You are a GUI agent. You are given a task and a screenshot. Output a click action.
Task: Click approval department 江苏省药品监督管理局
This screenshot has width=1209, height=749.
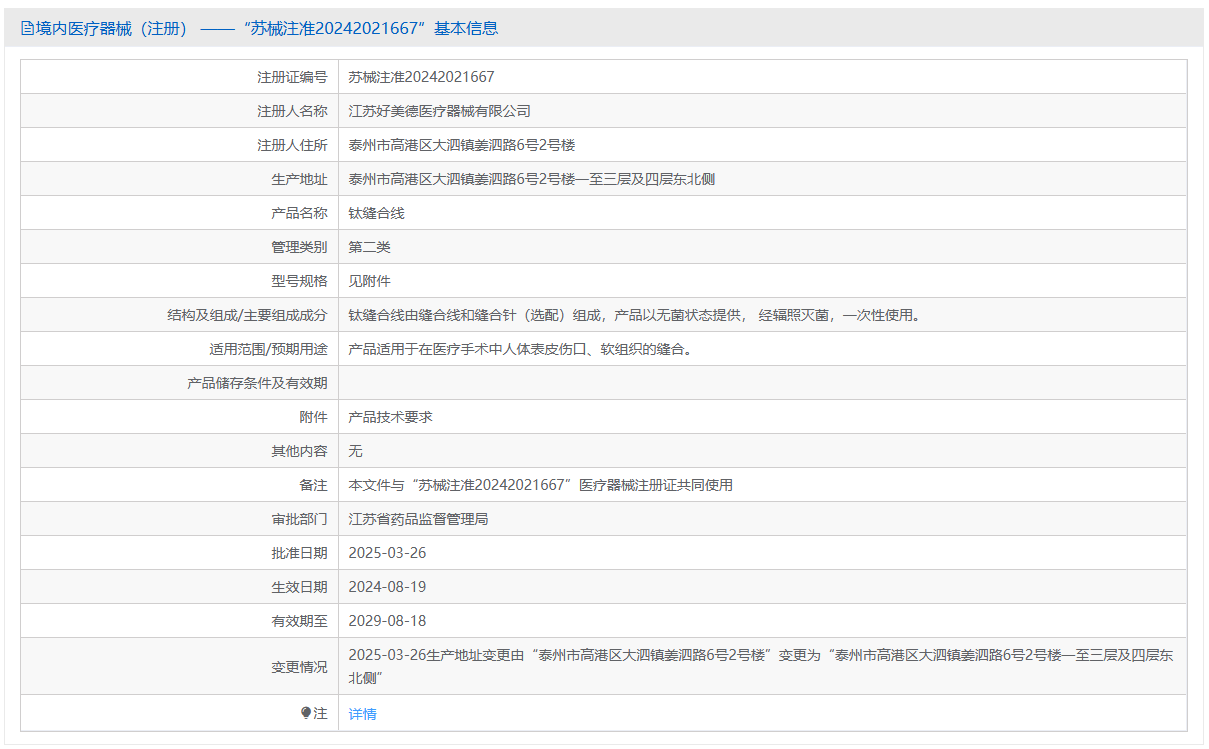tap(418, 519)
